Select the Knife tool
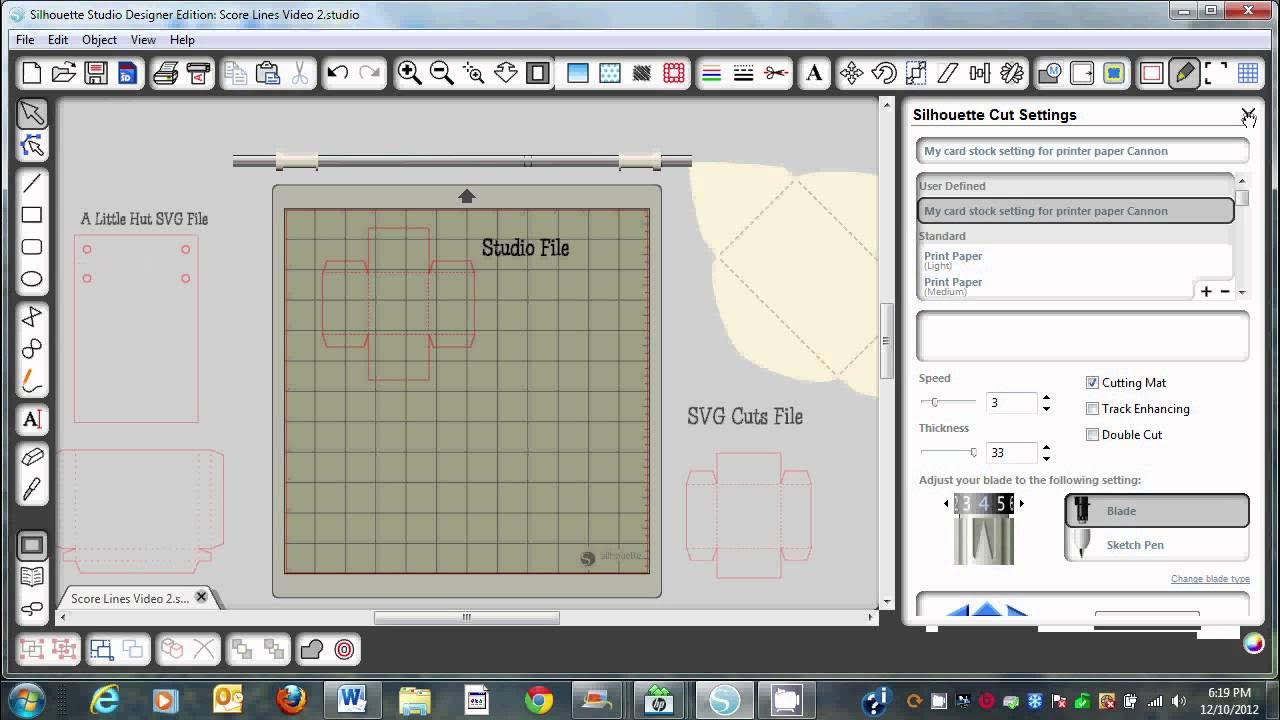Screen dimensions: 1280x720 click(x=32, y=489)
